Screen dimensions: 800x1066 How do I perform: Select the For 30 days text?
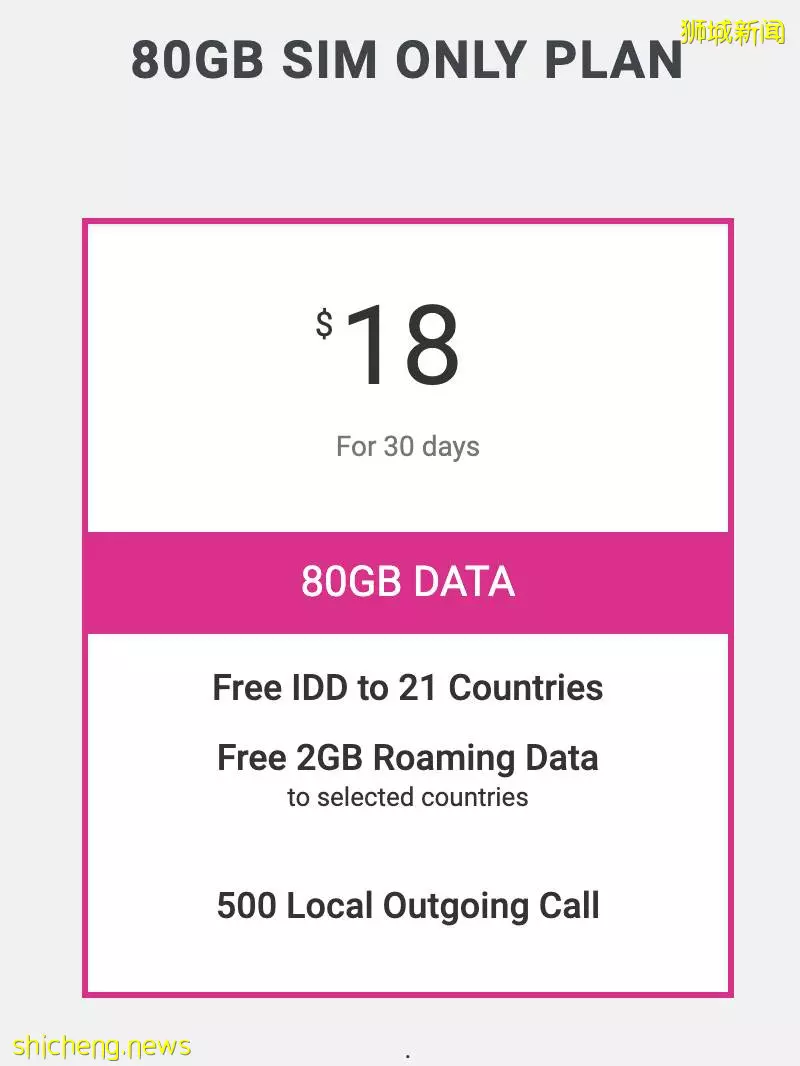(408, 447)
